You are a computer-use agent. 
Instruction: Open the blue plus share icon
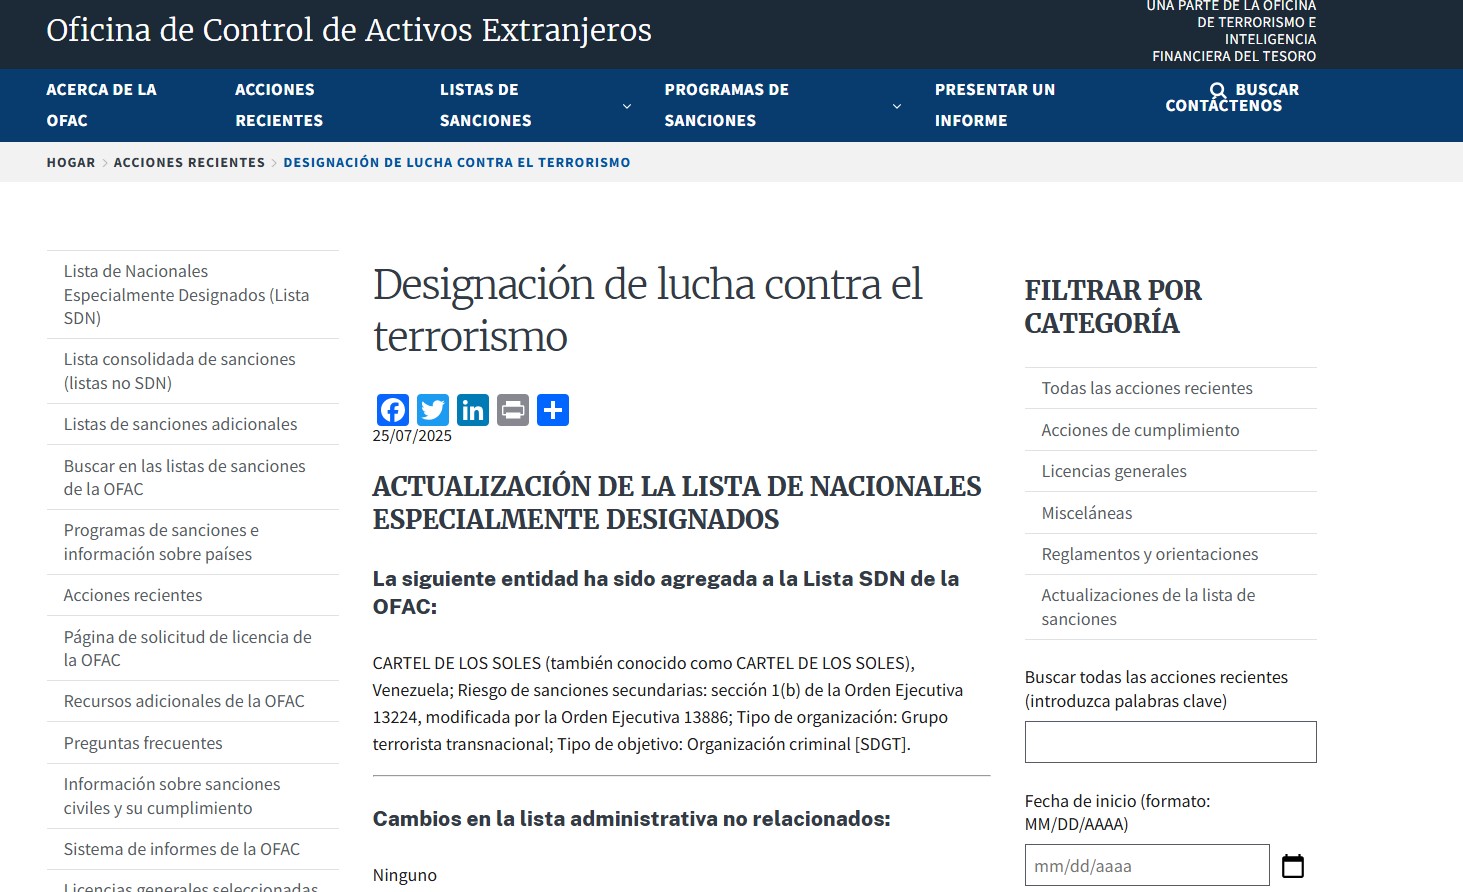(x=553, y=410)
